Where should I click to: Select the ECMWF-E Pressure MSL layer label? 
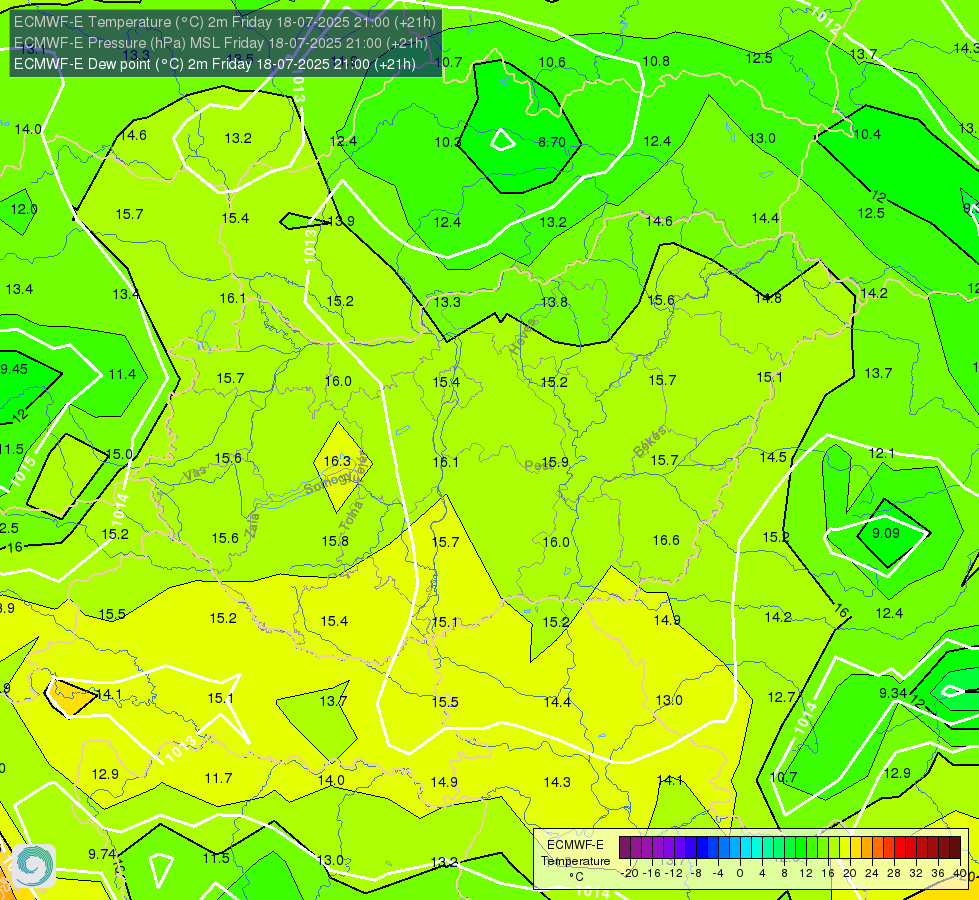point(220,43)
